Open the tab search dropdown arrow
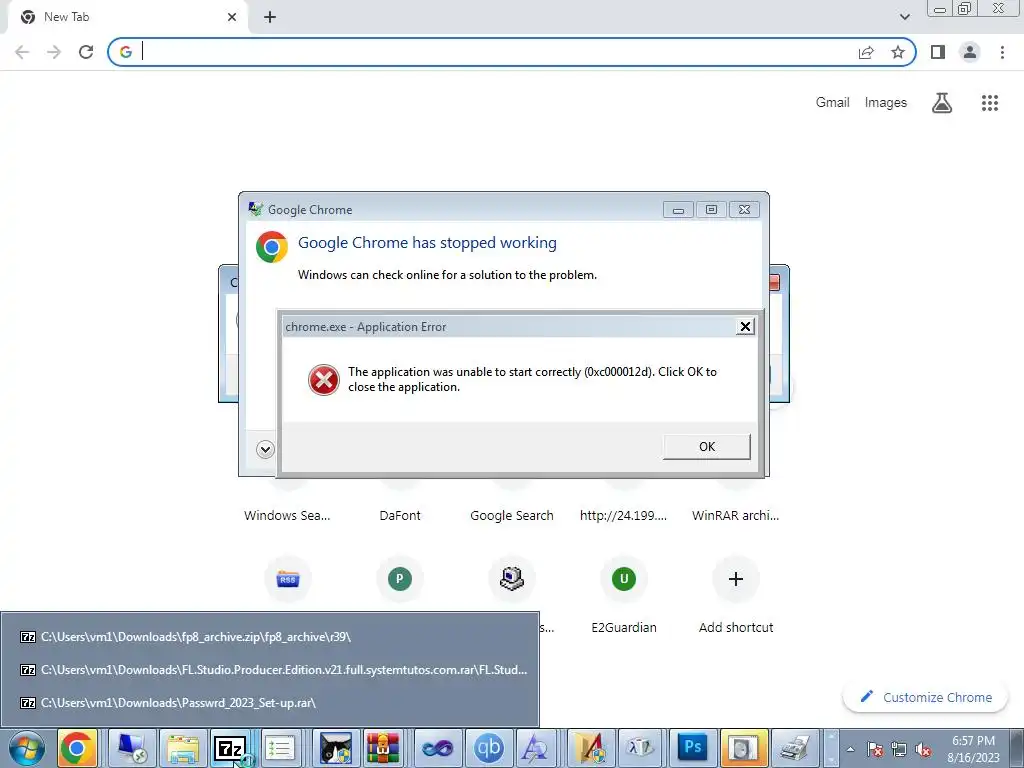This screenshot has height=768, width=1024. click(x=904, y=17)
